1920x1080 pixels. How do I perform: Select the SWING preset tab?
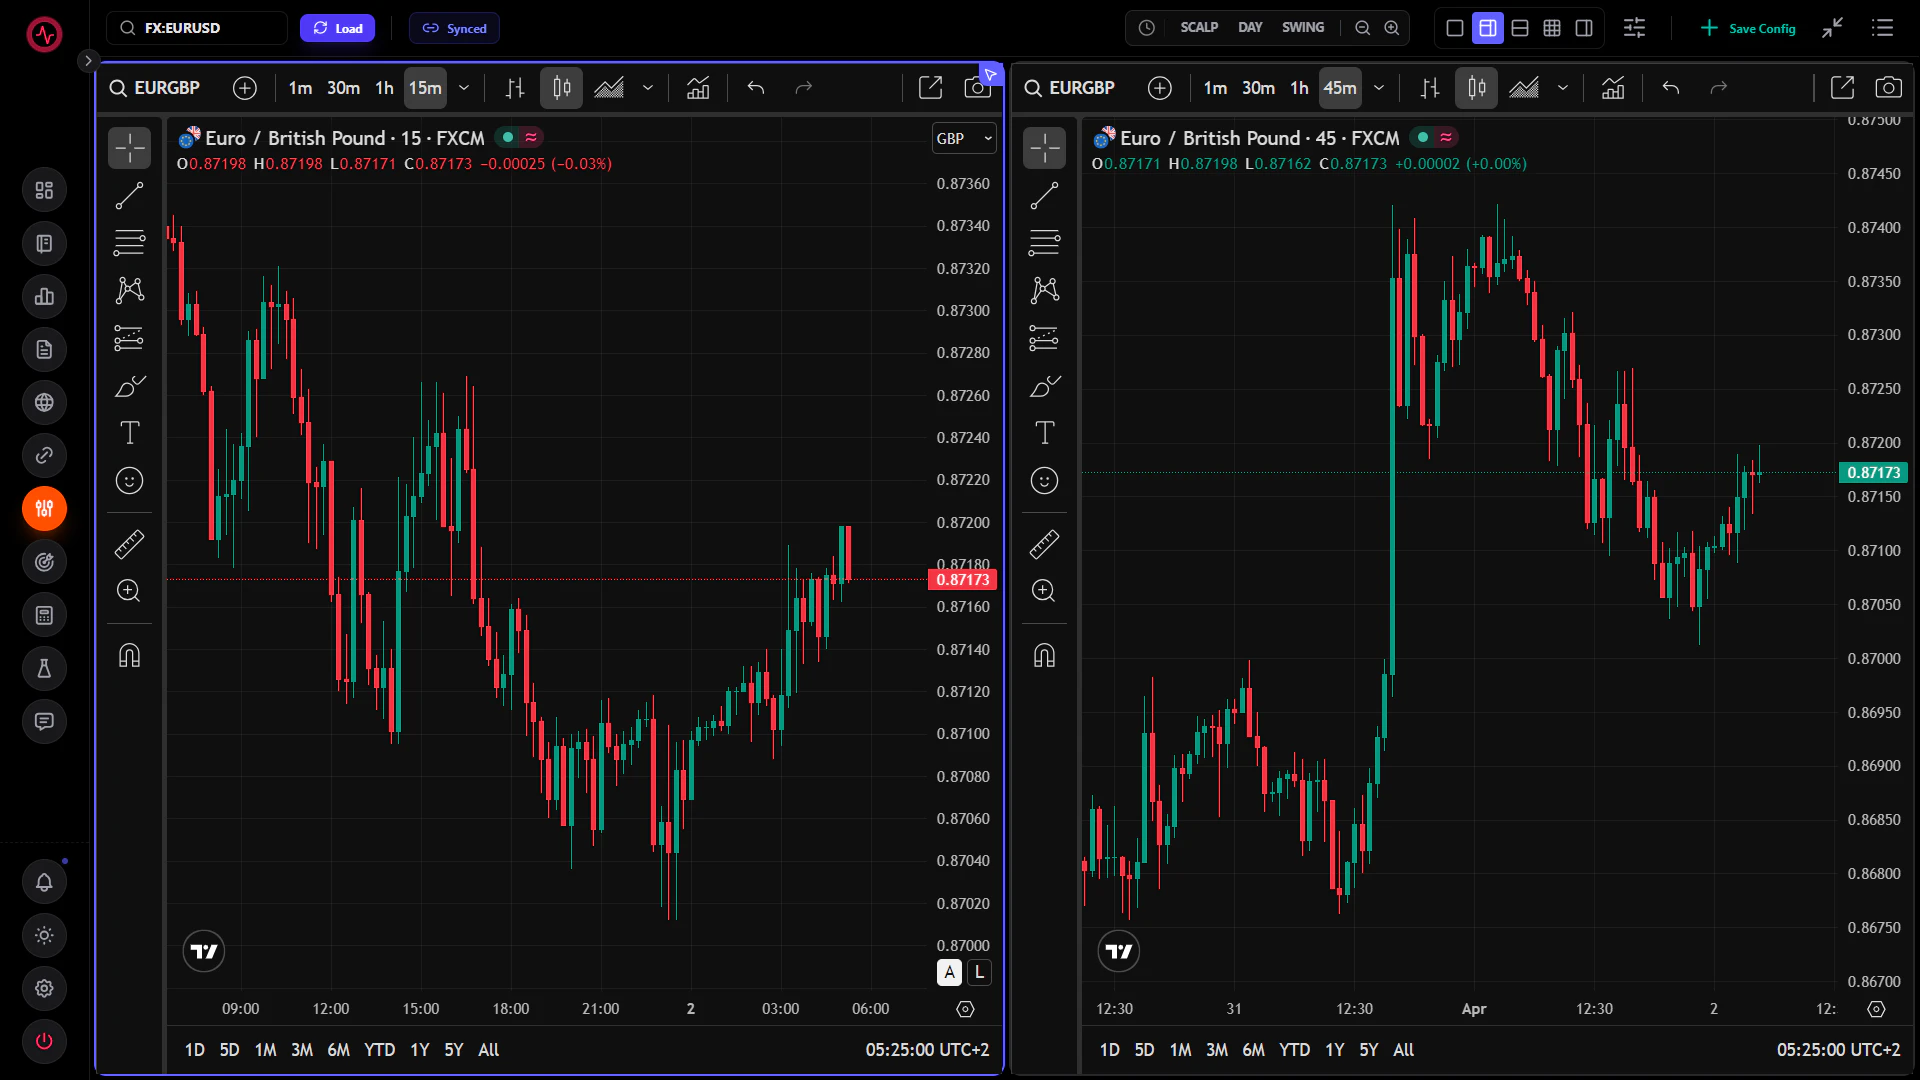click(x=1302, y=28)
